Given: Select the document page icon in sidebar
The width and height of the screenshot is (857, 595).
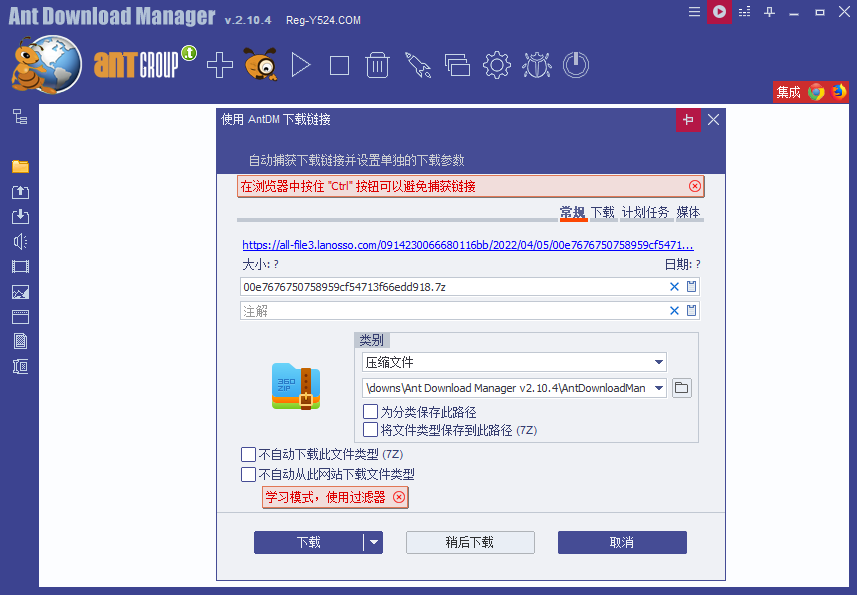Looking at the screenshot, I should tap(20, 341).
